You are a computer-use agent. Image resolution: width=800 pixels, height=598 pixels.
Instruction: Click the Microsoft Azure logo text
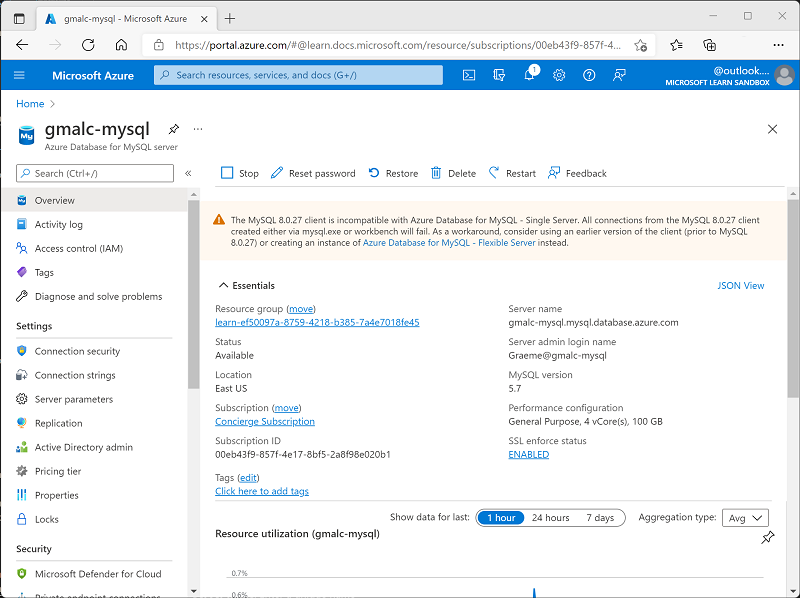tap(93, 76)
